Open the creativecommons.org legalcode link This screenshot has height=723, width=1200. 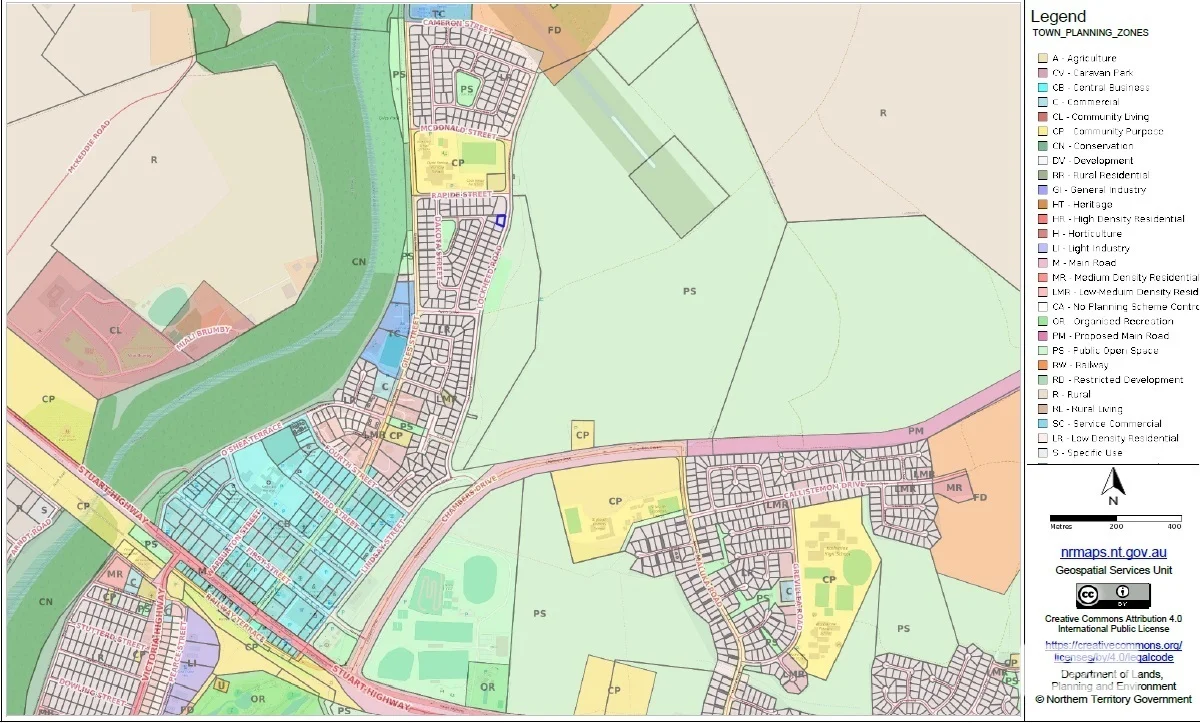point(1113,651)
